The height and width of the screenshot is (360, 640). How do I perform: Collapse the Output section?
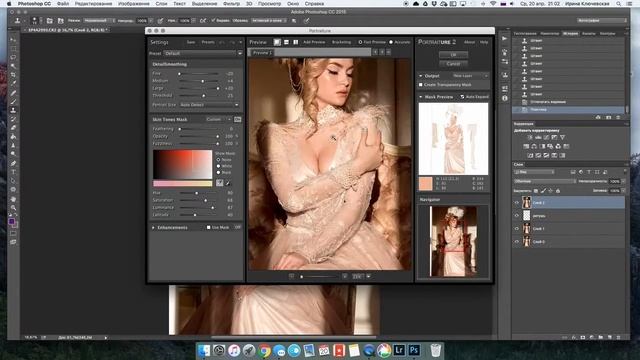pyautogui.click(x=421, y=76)
